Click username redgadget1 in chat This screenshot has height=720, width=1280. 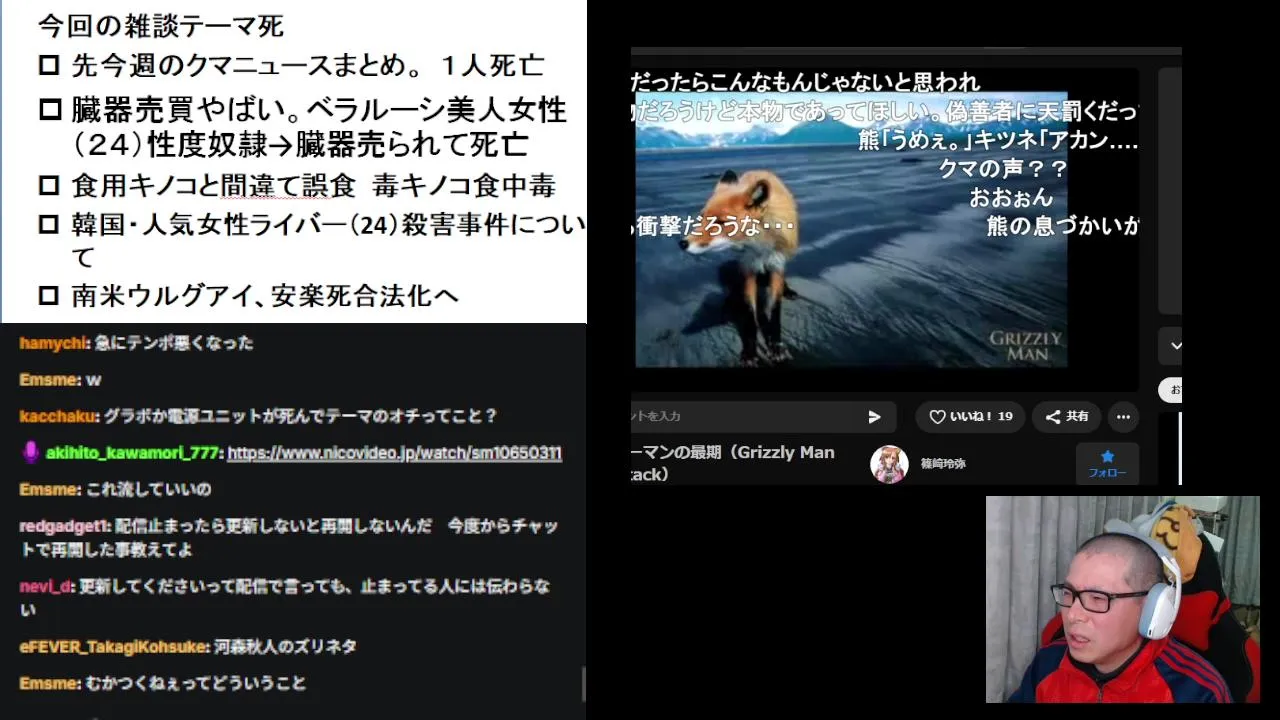pyautogui.click(x=65, y=526)
